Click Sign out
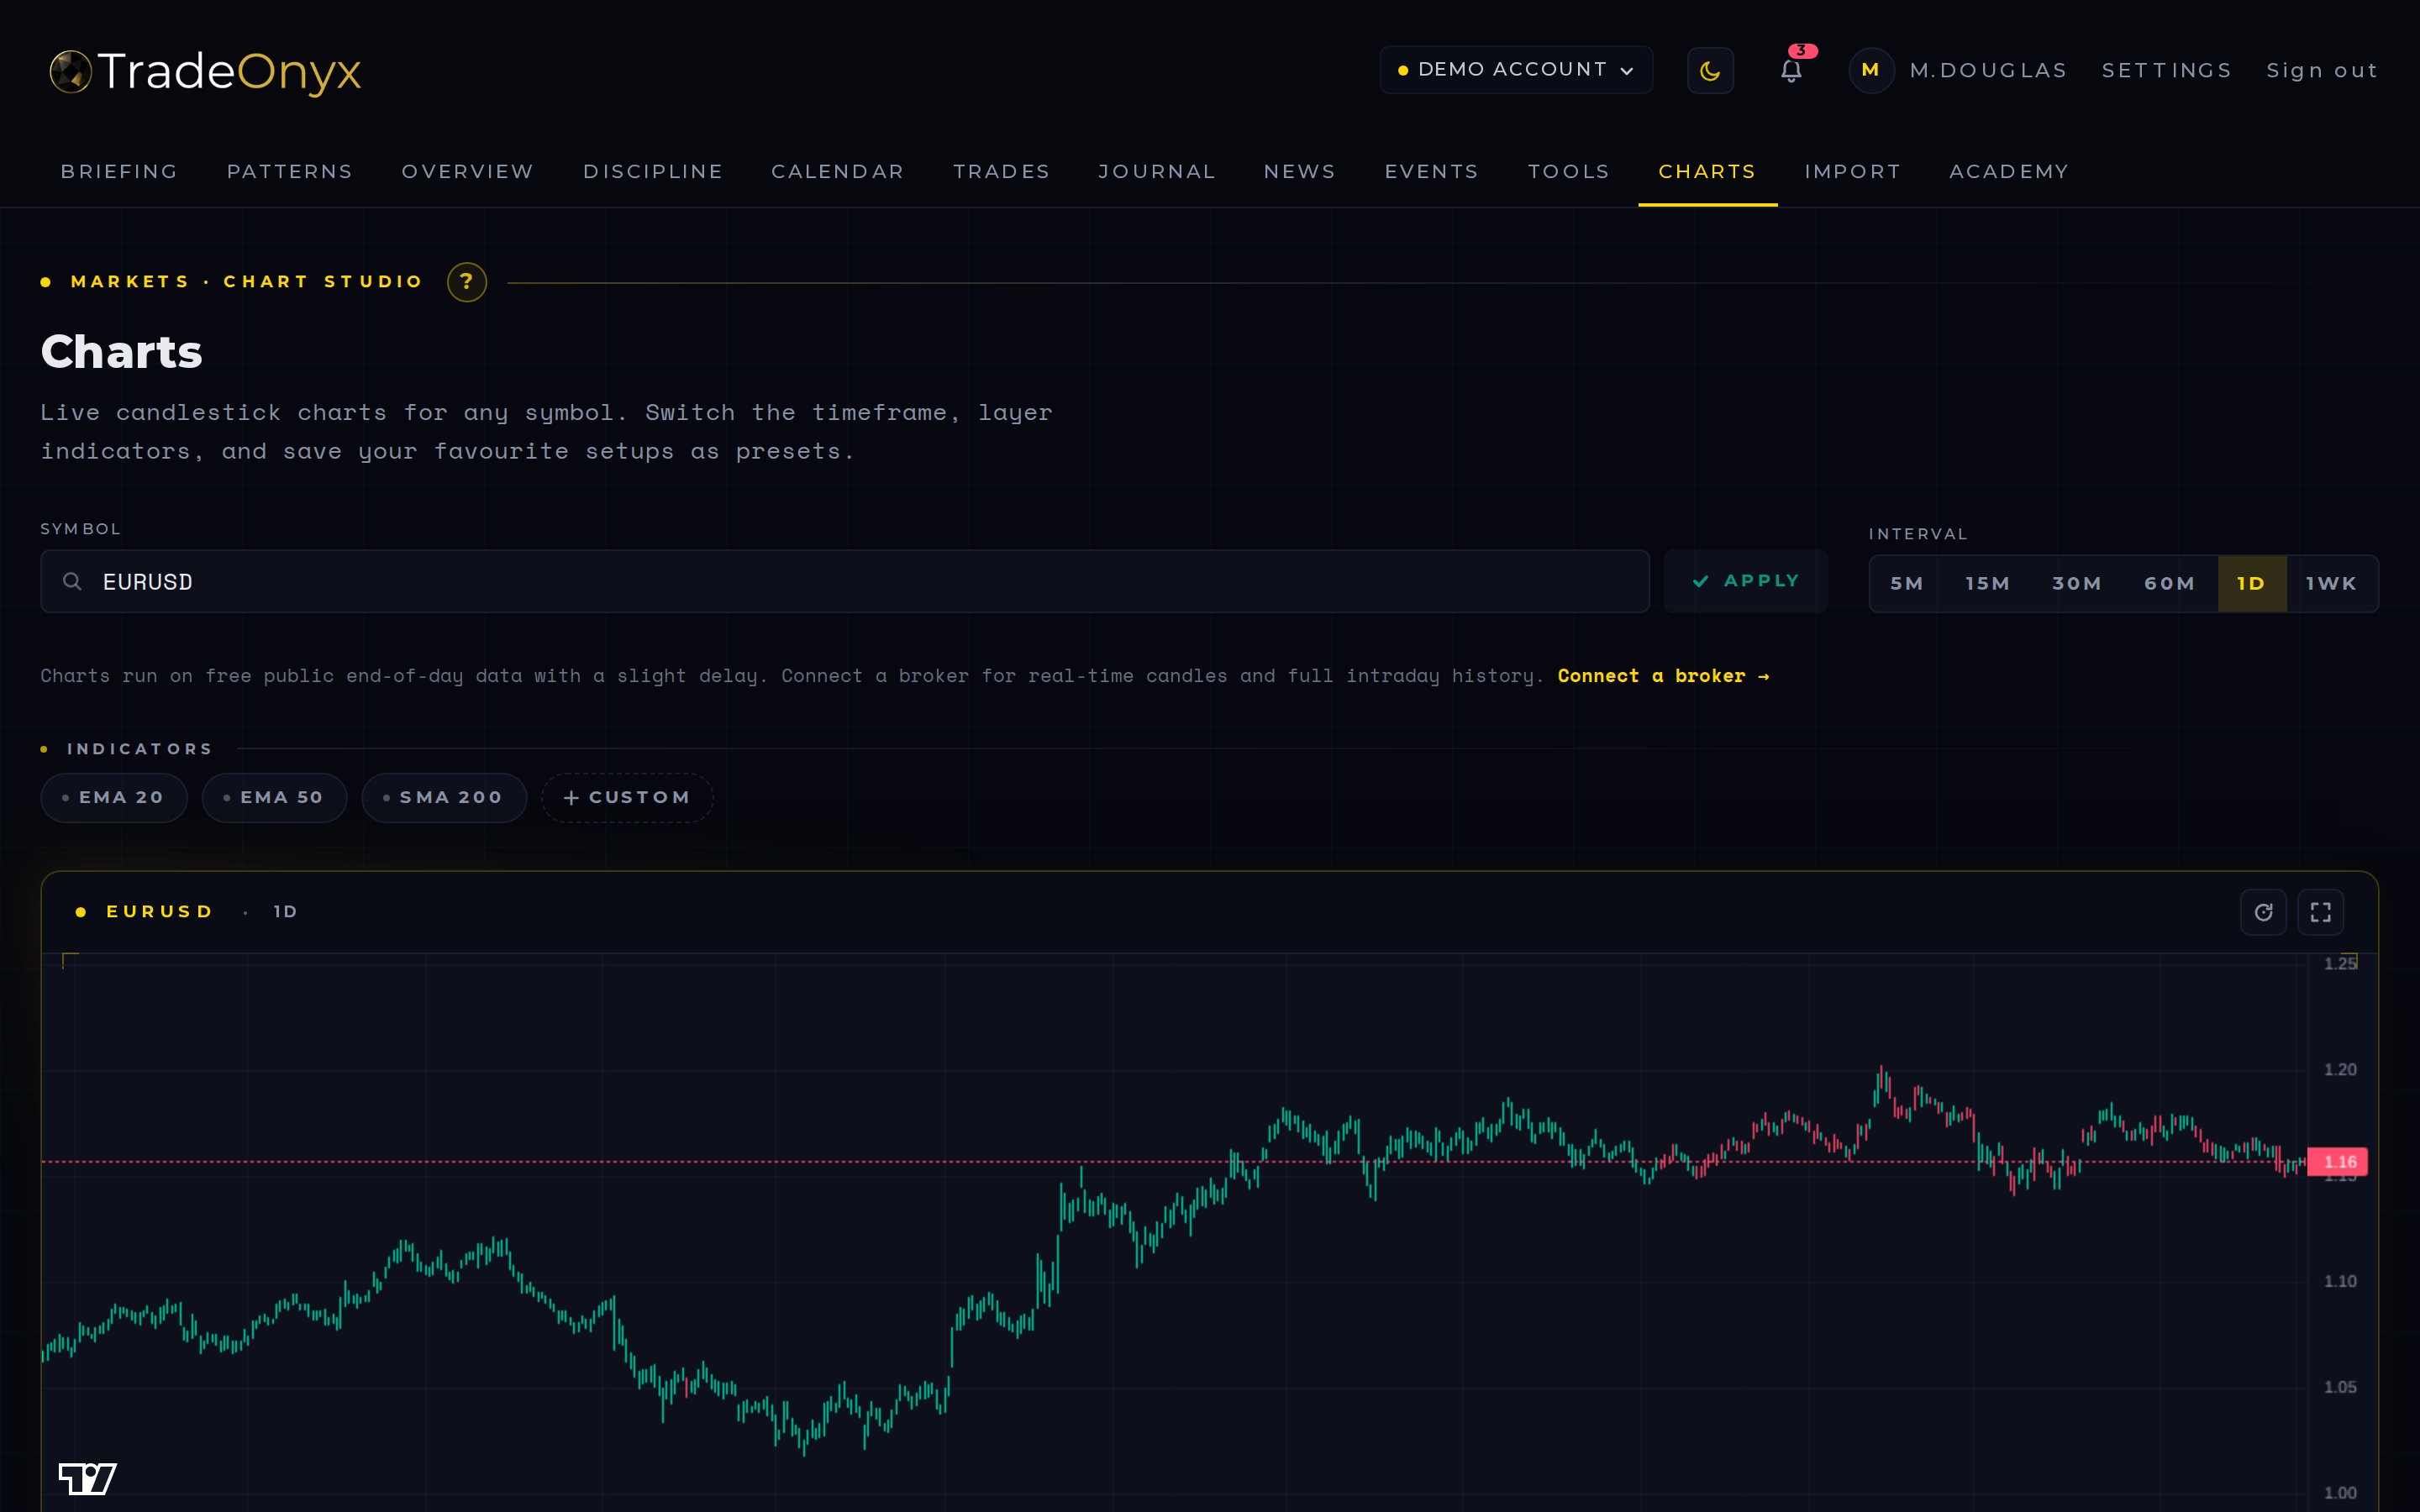2420x1512 pixels. pos(2322,70)
